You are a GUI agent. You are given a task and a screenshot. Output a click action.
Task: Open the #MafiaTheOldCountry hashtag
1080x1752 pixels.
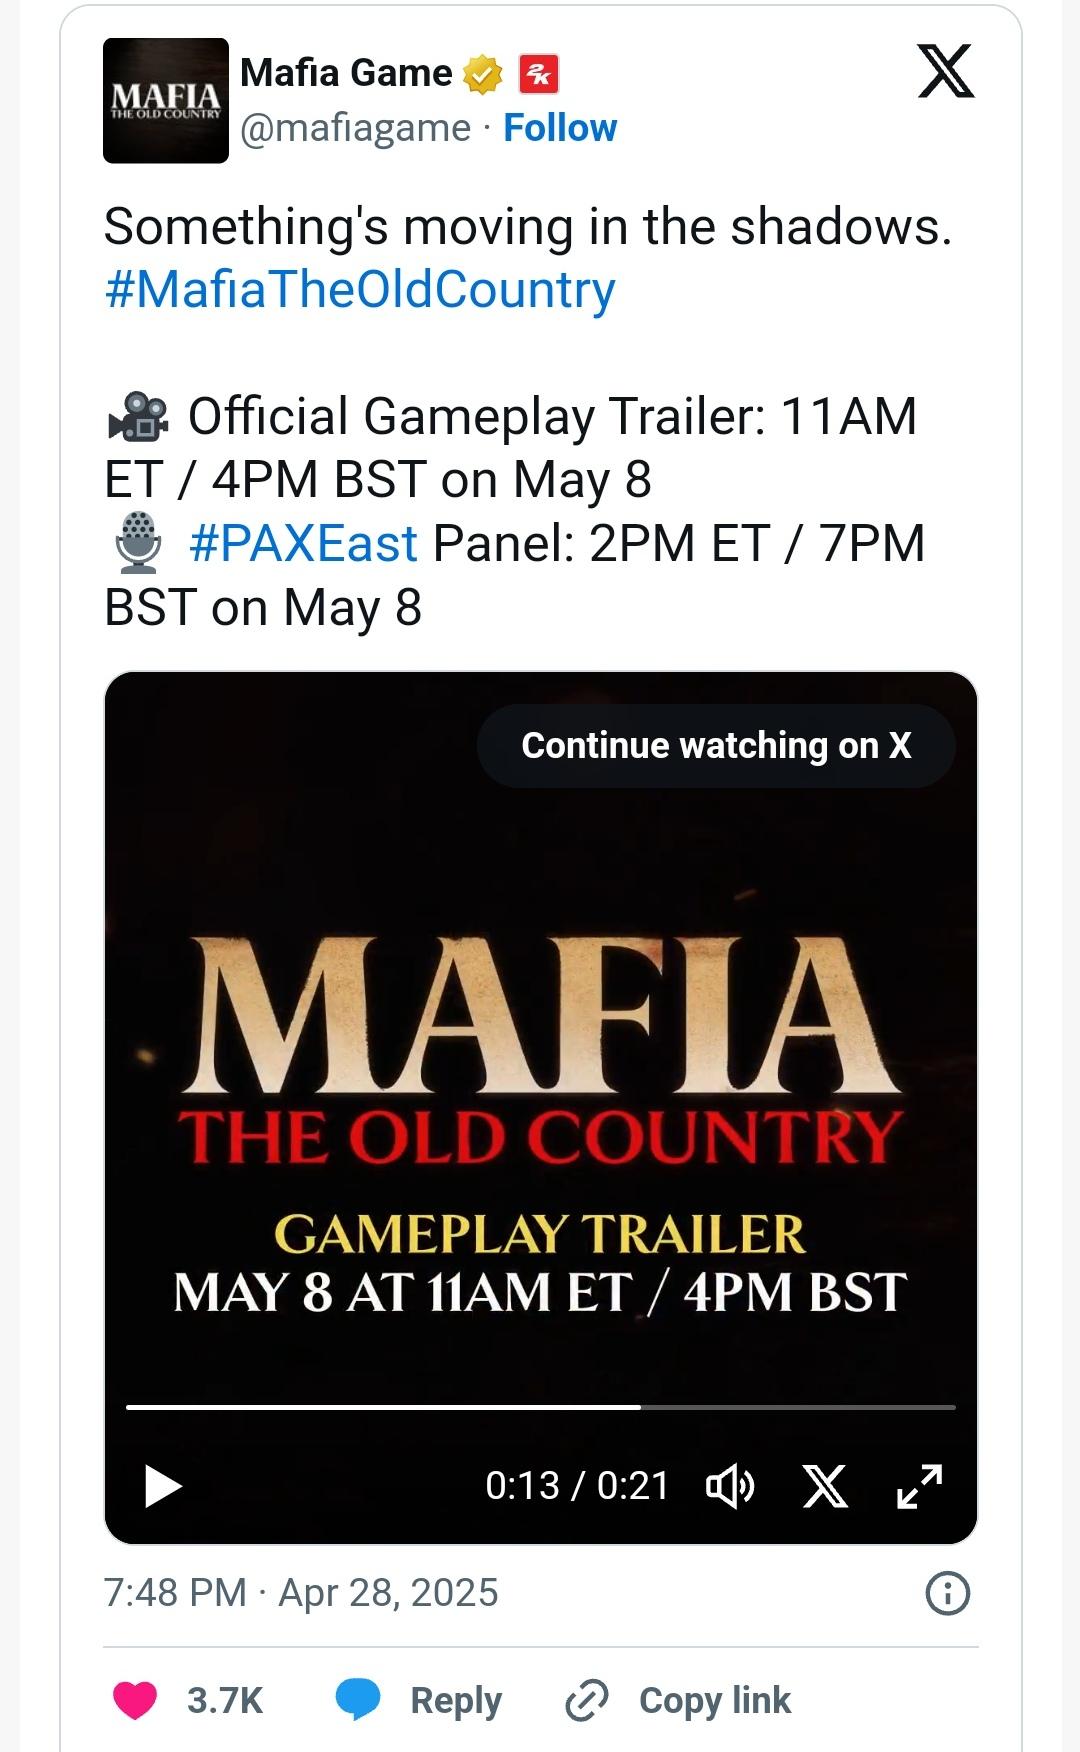pyautogui.click(x=360, y=290)
